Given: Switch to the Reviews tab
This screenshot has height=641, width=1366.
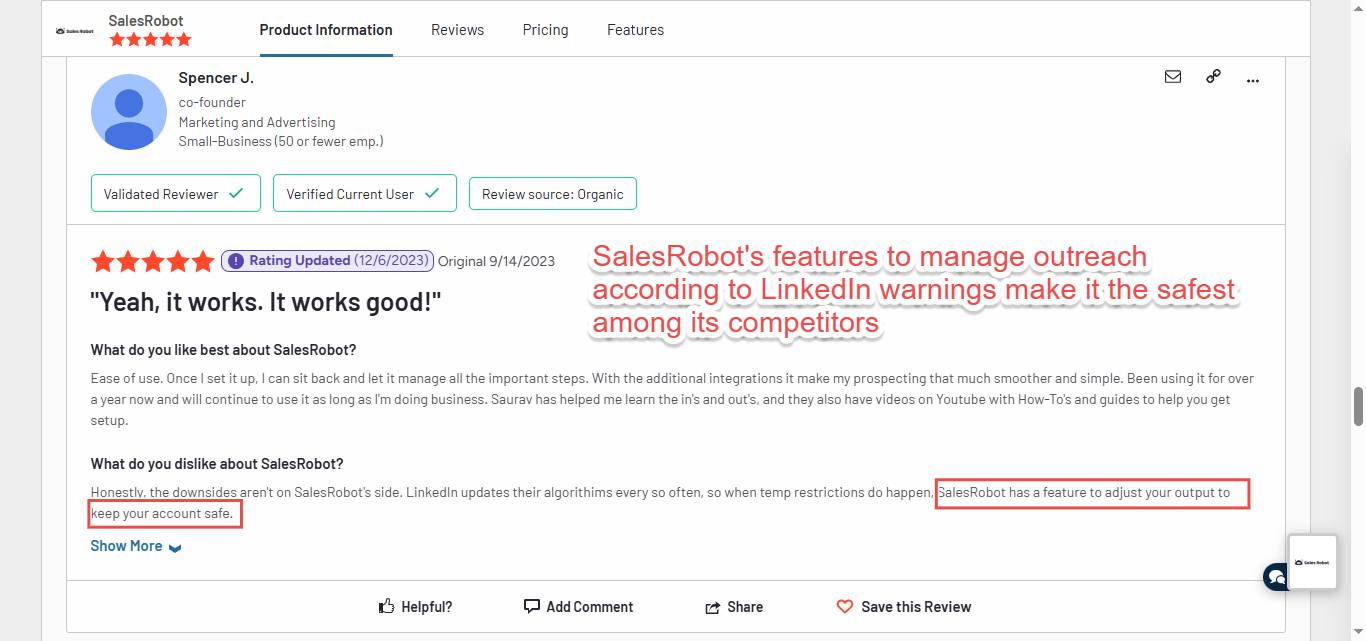Looking at the screenshot, I should coord(457,29).
